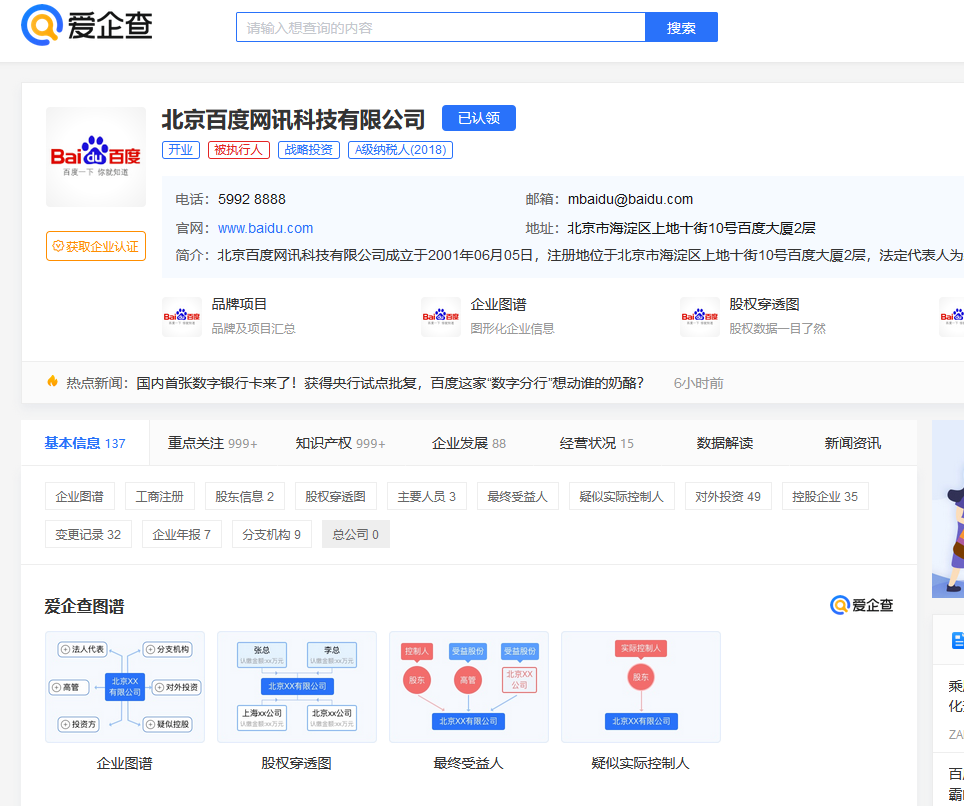
Task: Click the 股权穿透图 caption under the second diagram
Action: [x=296, y=763]
